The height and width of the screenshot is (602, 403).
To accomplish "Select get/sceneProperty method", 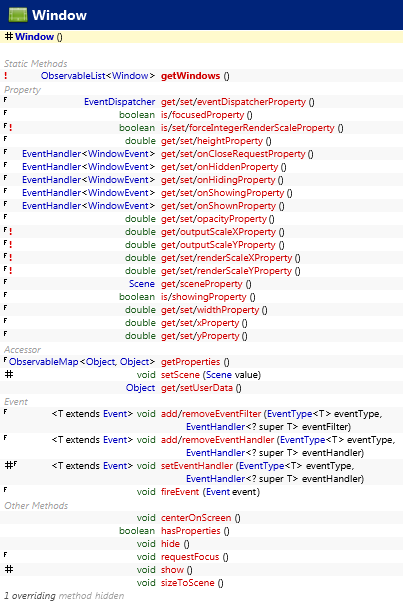I will (x=202, y=284).
